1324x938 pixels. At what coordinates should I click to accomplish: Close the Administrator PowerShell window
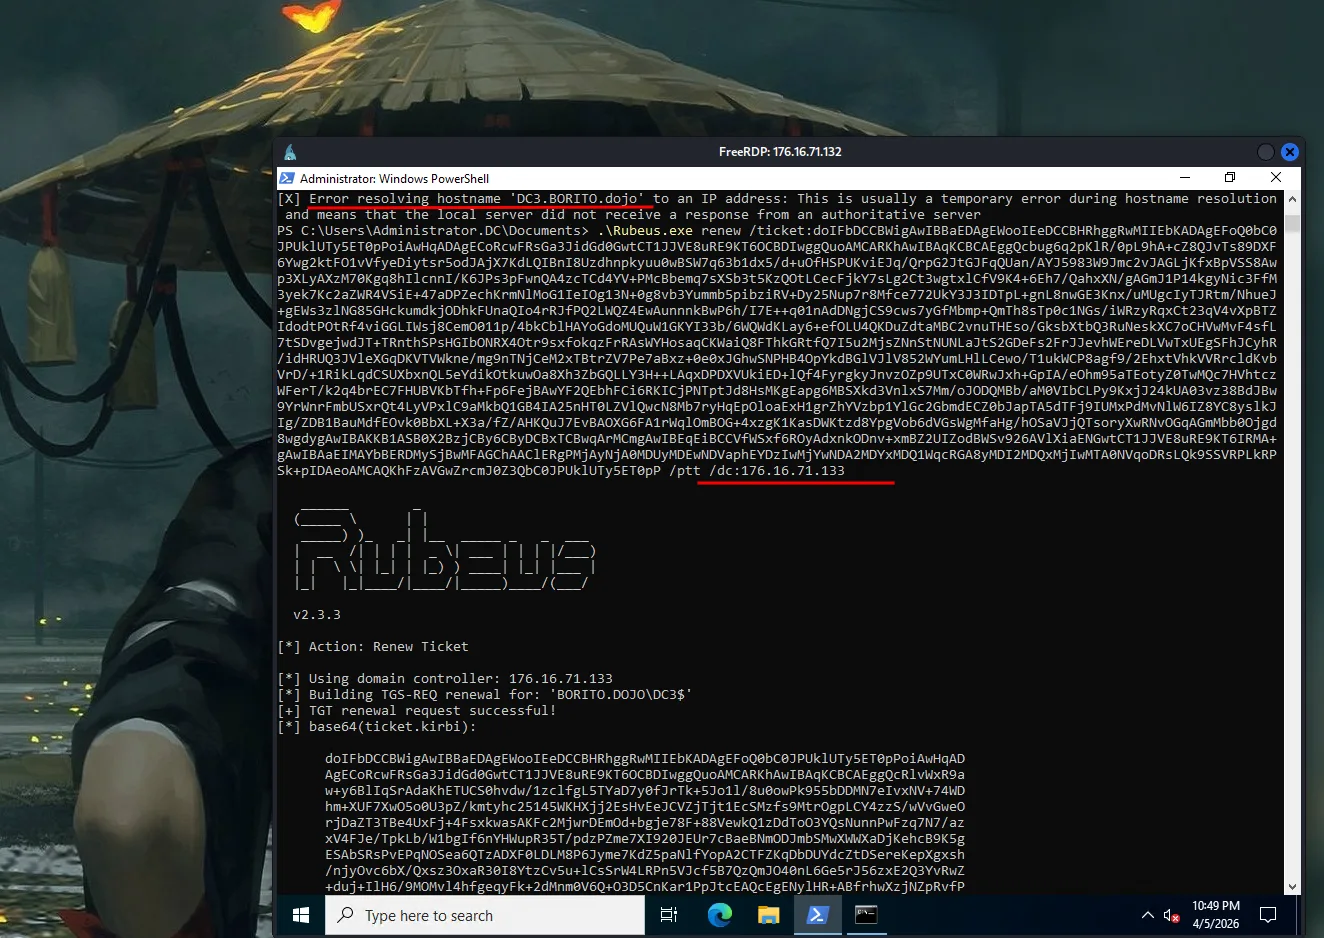1276,177
